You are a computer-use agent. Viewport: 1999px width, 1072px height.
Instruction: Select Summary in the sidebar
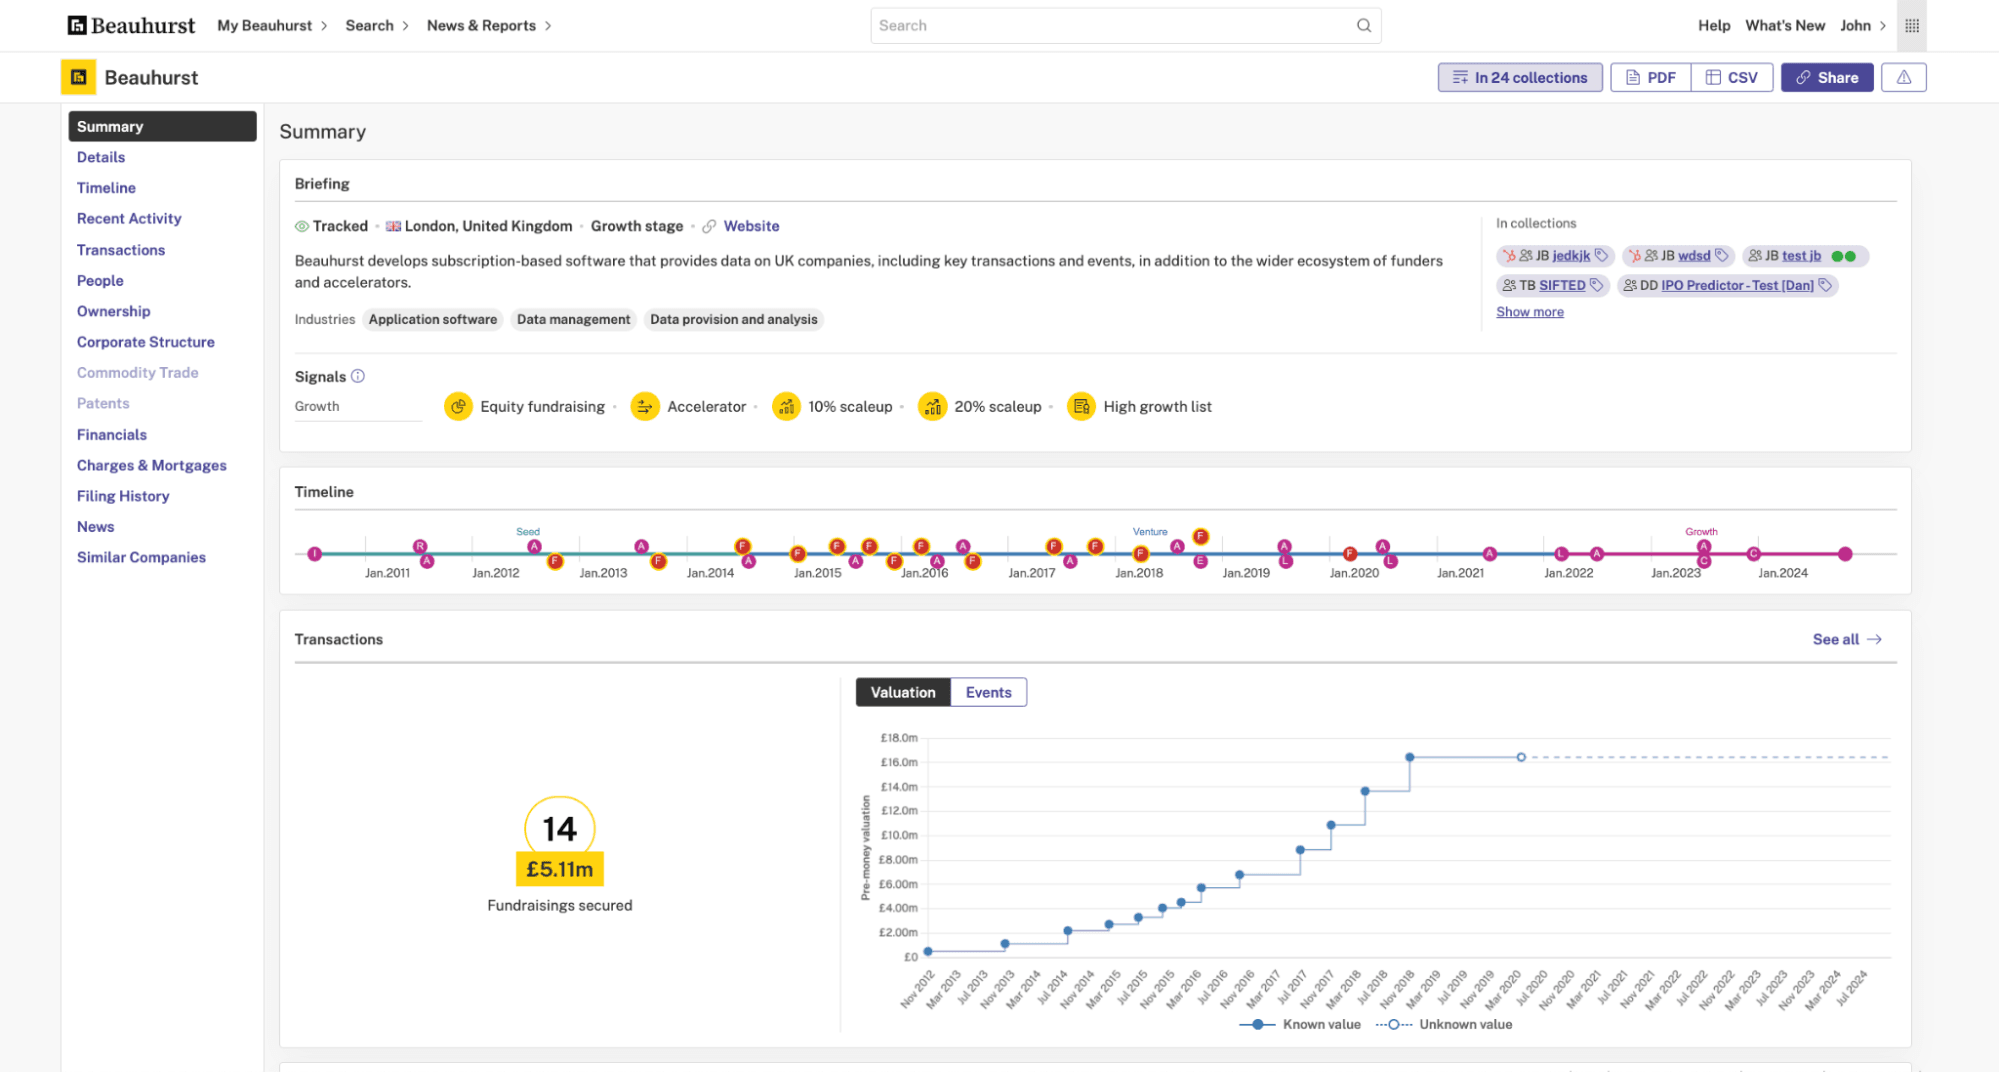(x=162, y=126)
